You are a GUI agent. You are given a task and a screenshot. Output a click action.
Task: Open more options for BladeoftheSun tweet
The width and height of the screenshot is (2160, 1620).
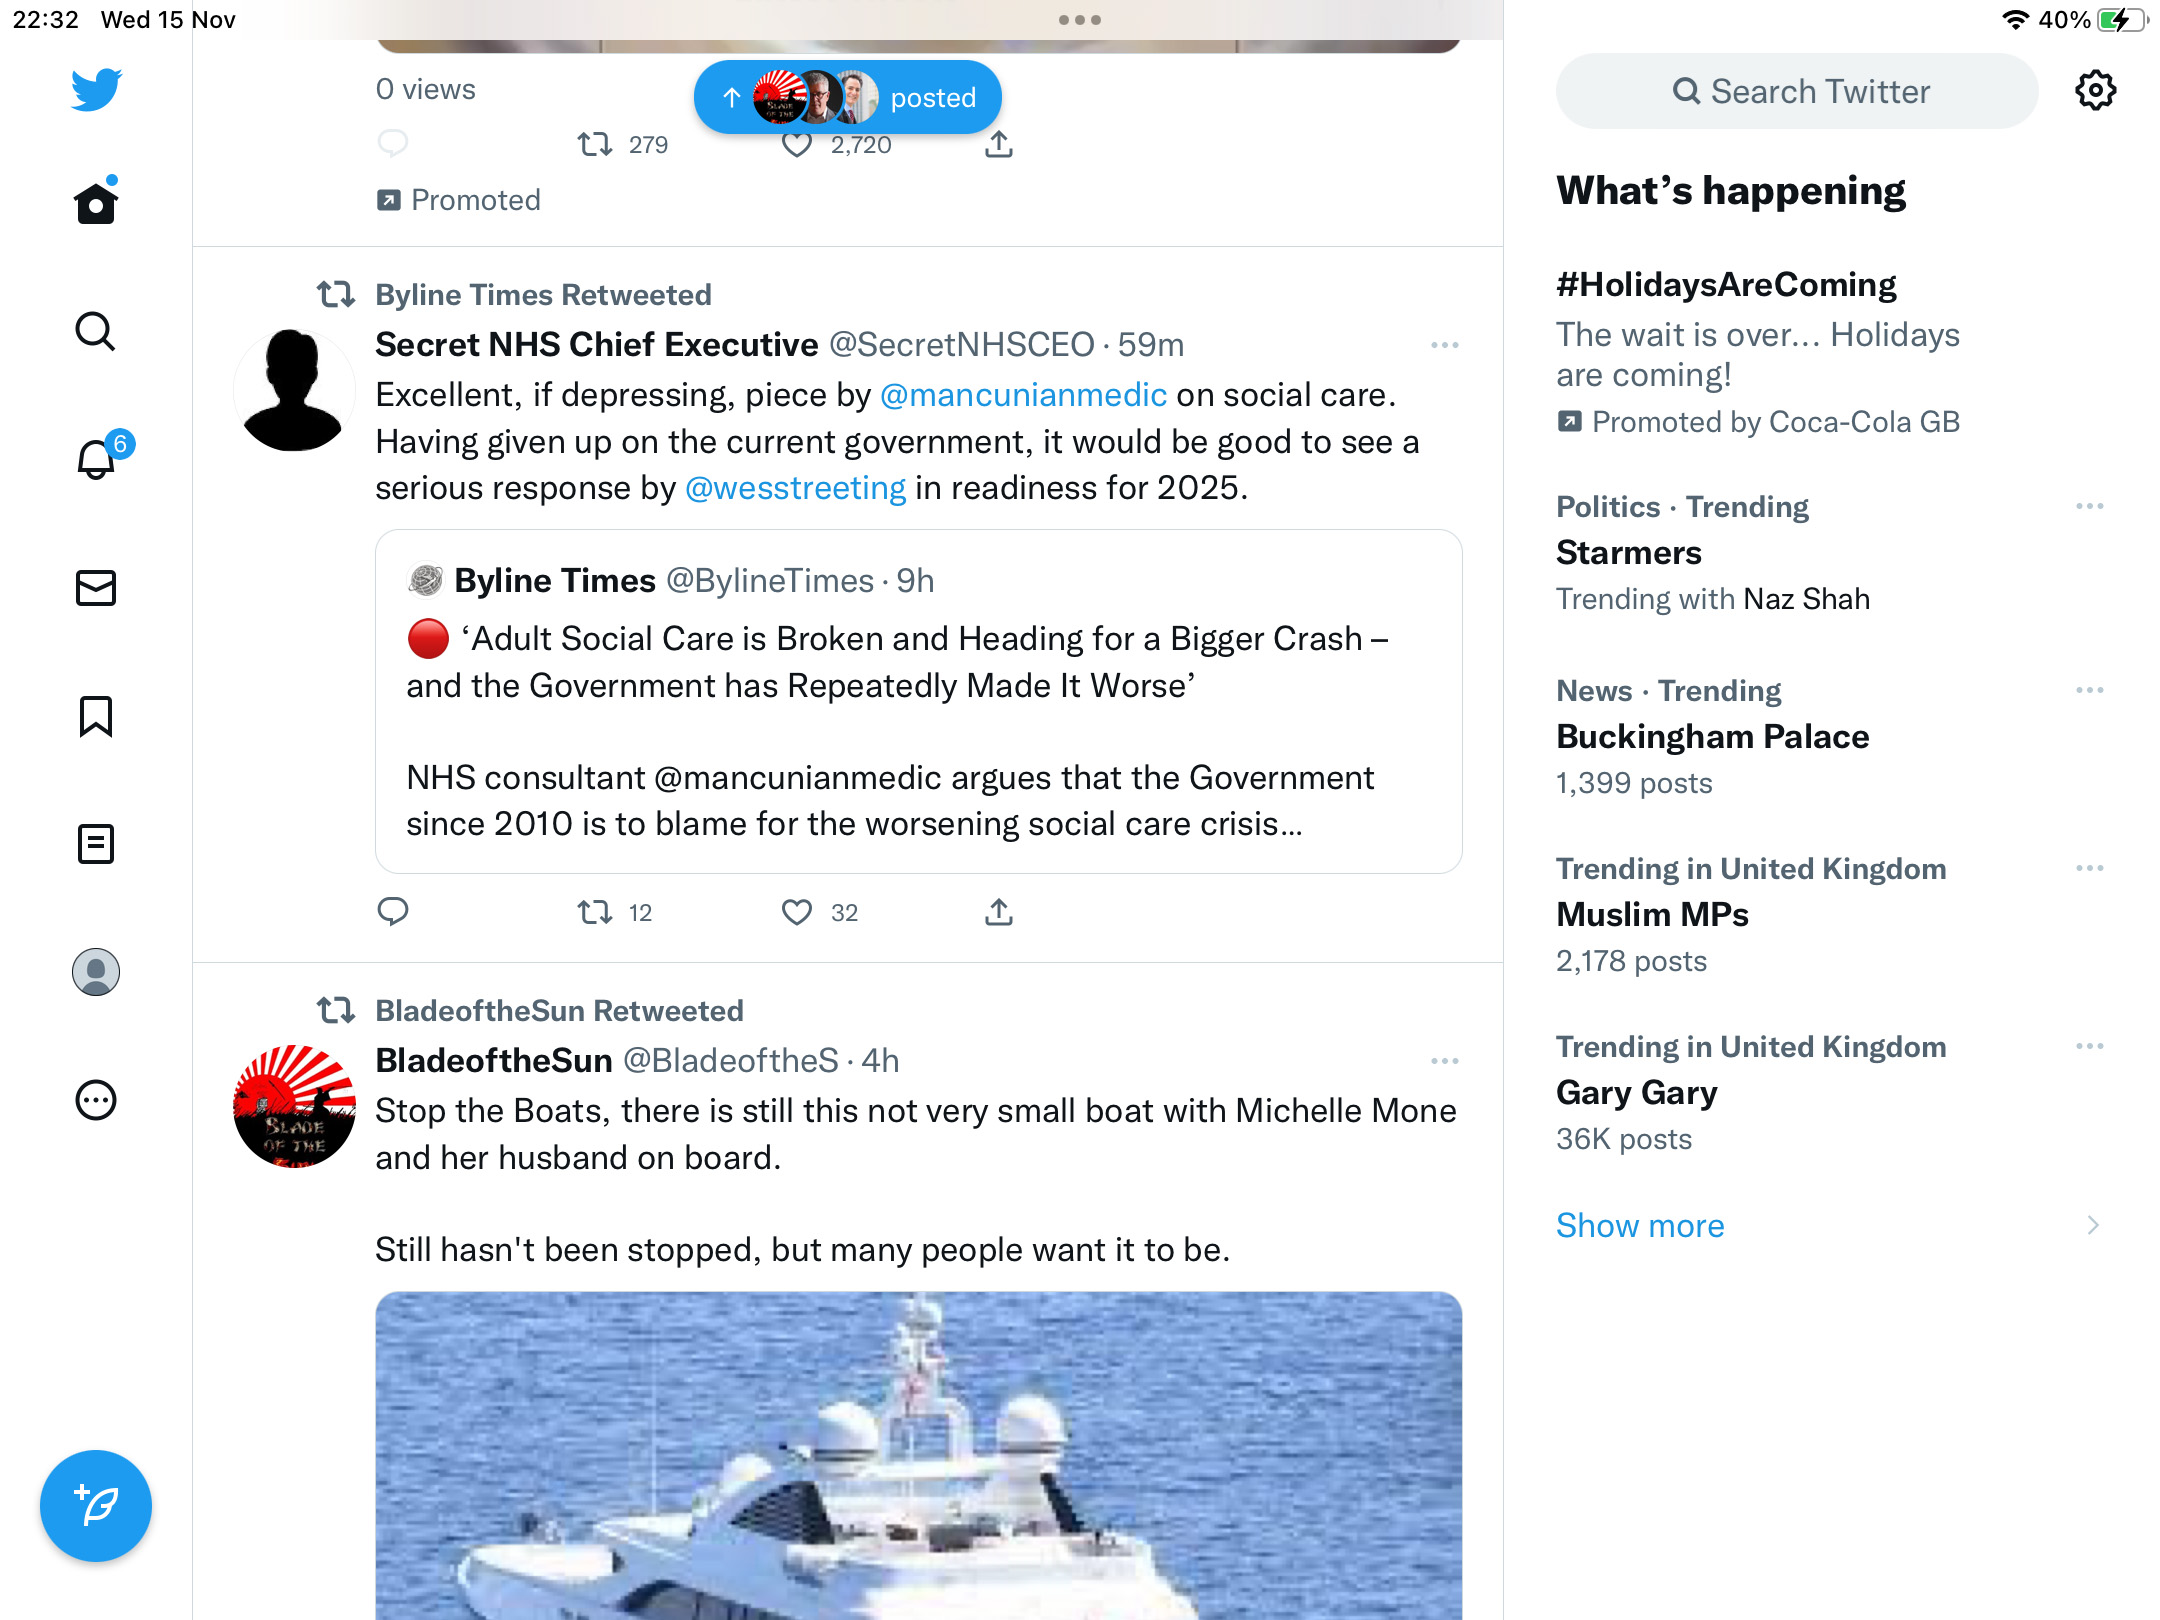1445,1061
